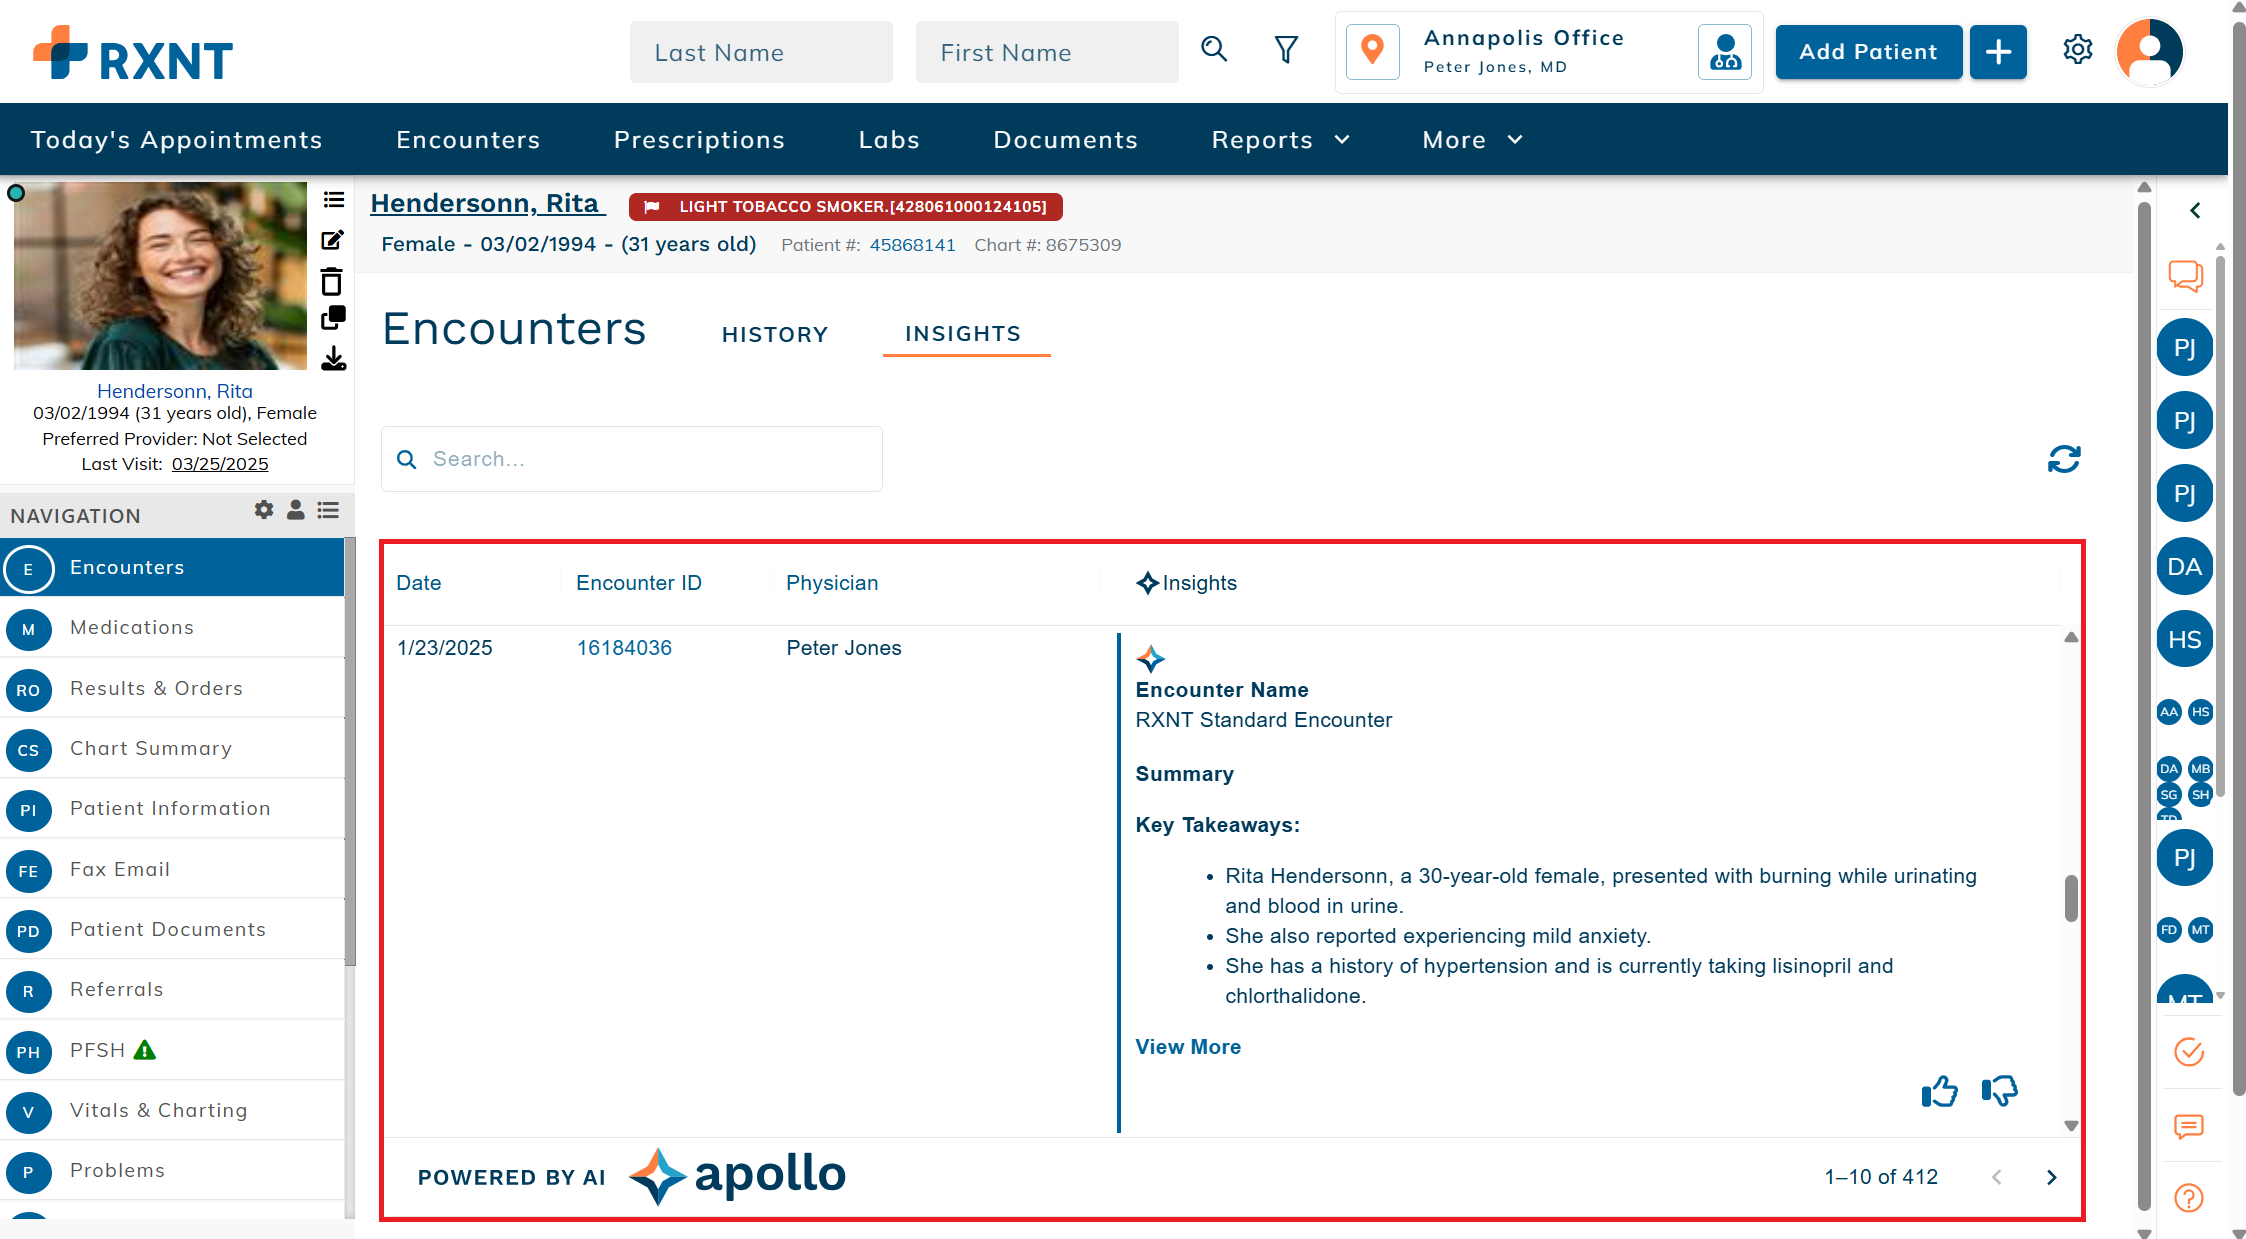The image size is (2246, 1239).
Task: Click the large HS avatar in right sidebar
Action: 2185,640
